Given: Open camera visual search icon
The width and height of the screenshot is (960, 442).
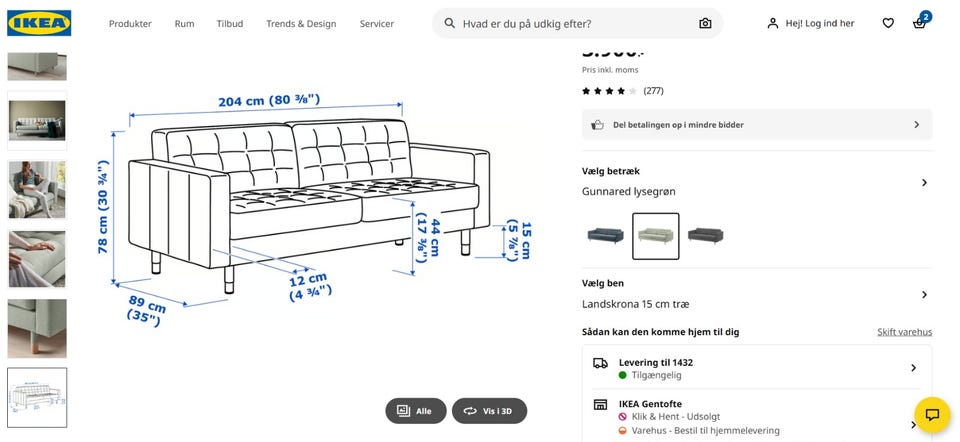Looking at the screenshot, I should (705, 23).
